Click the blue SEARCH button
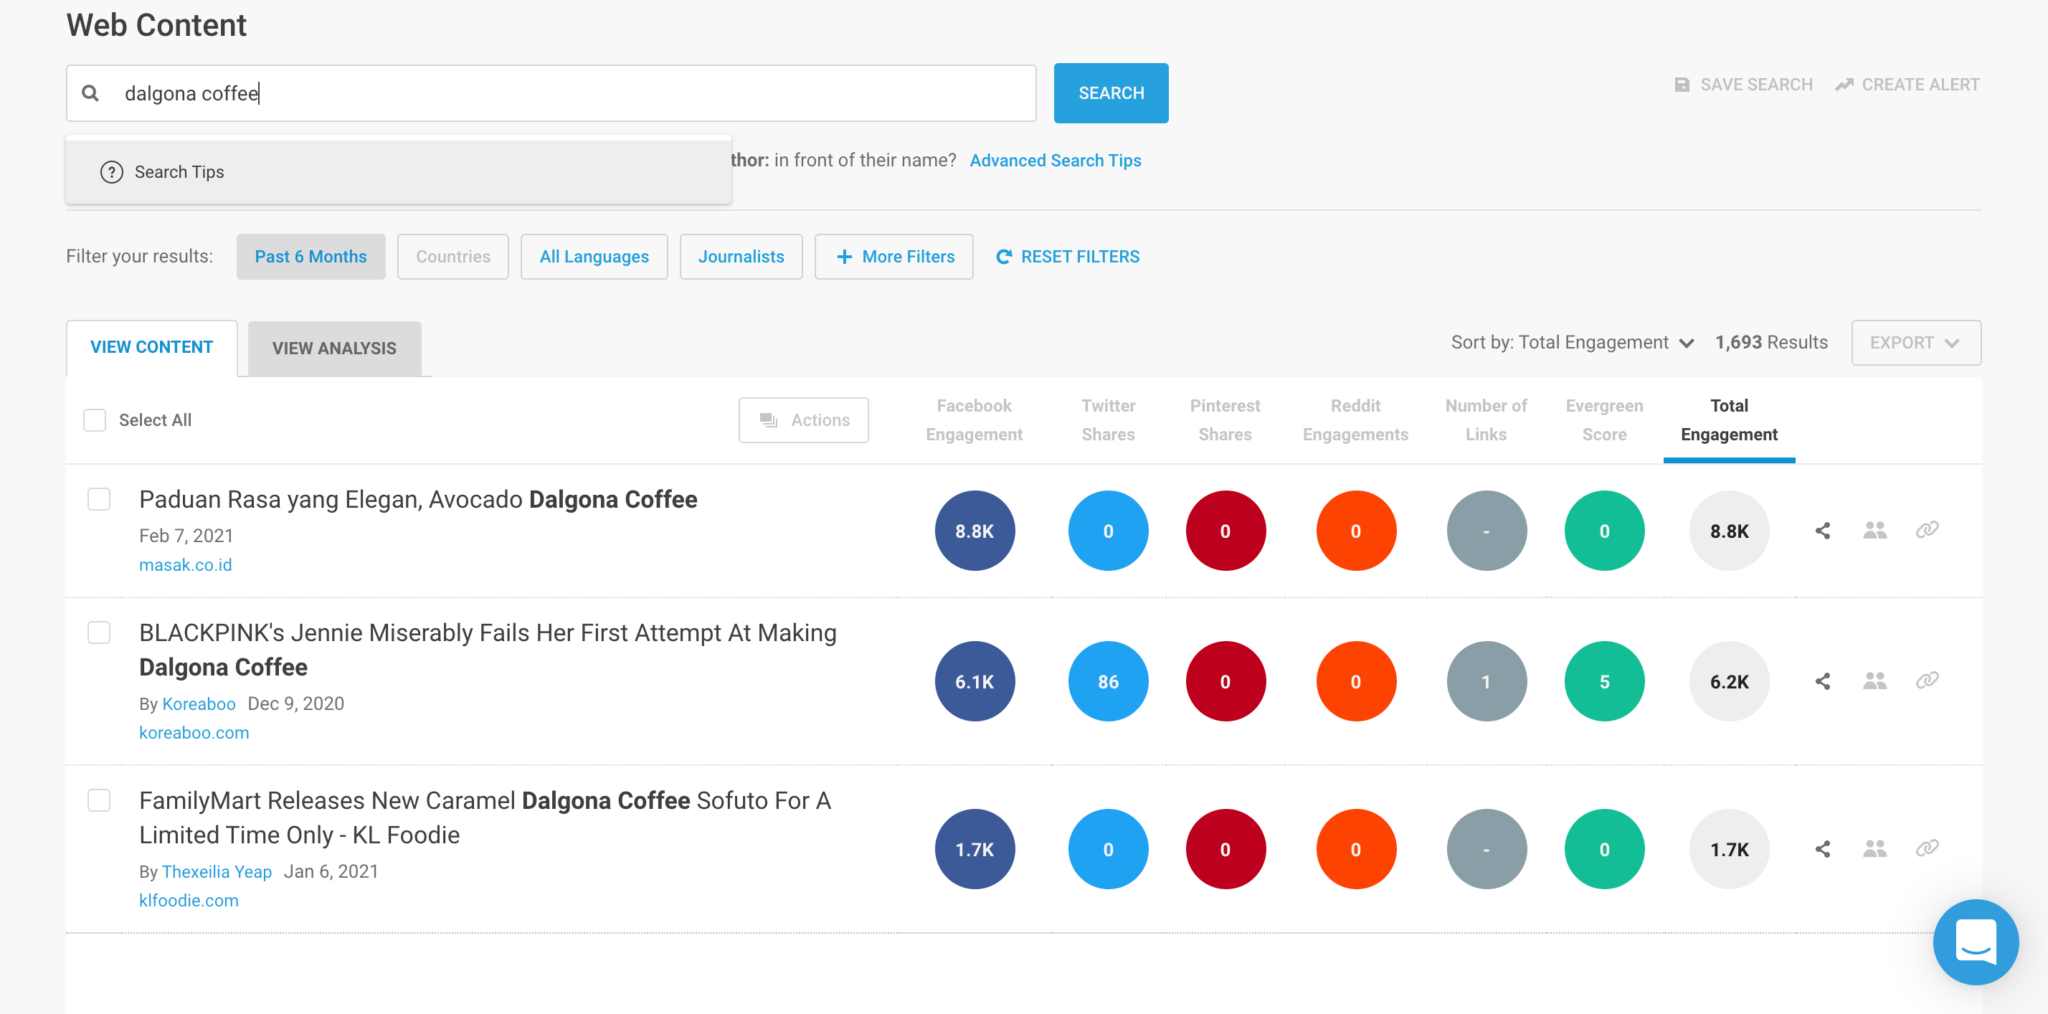The height and width of the screenshot is (1014, 2048). tap(1111, 93)
